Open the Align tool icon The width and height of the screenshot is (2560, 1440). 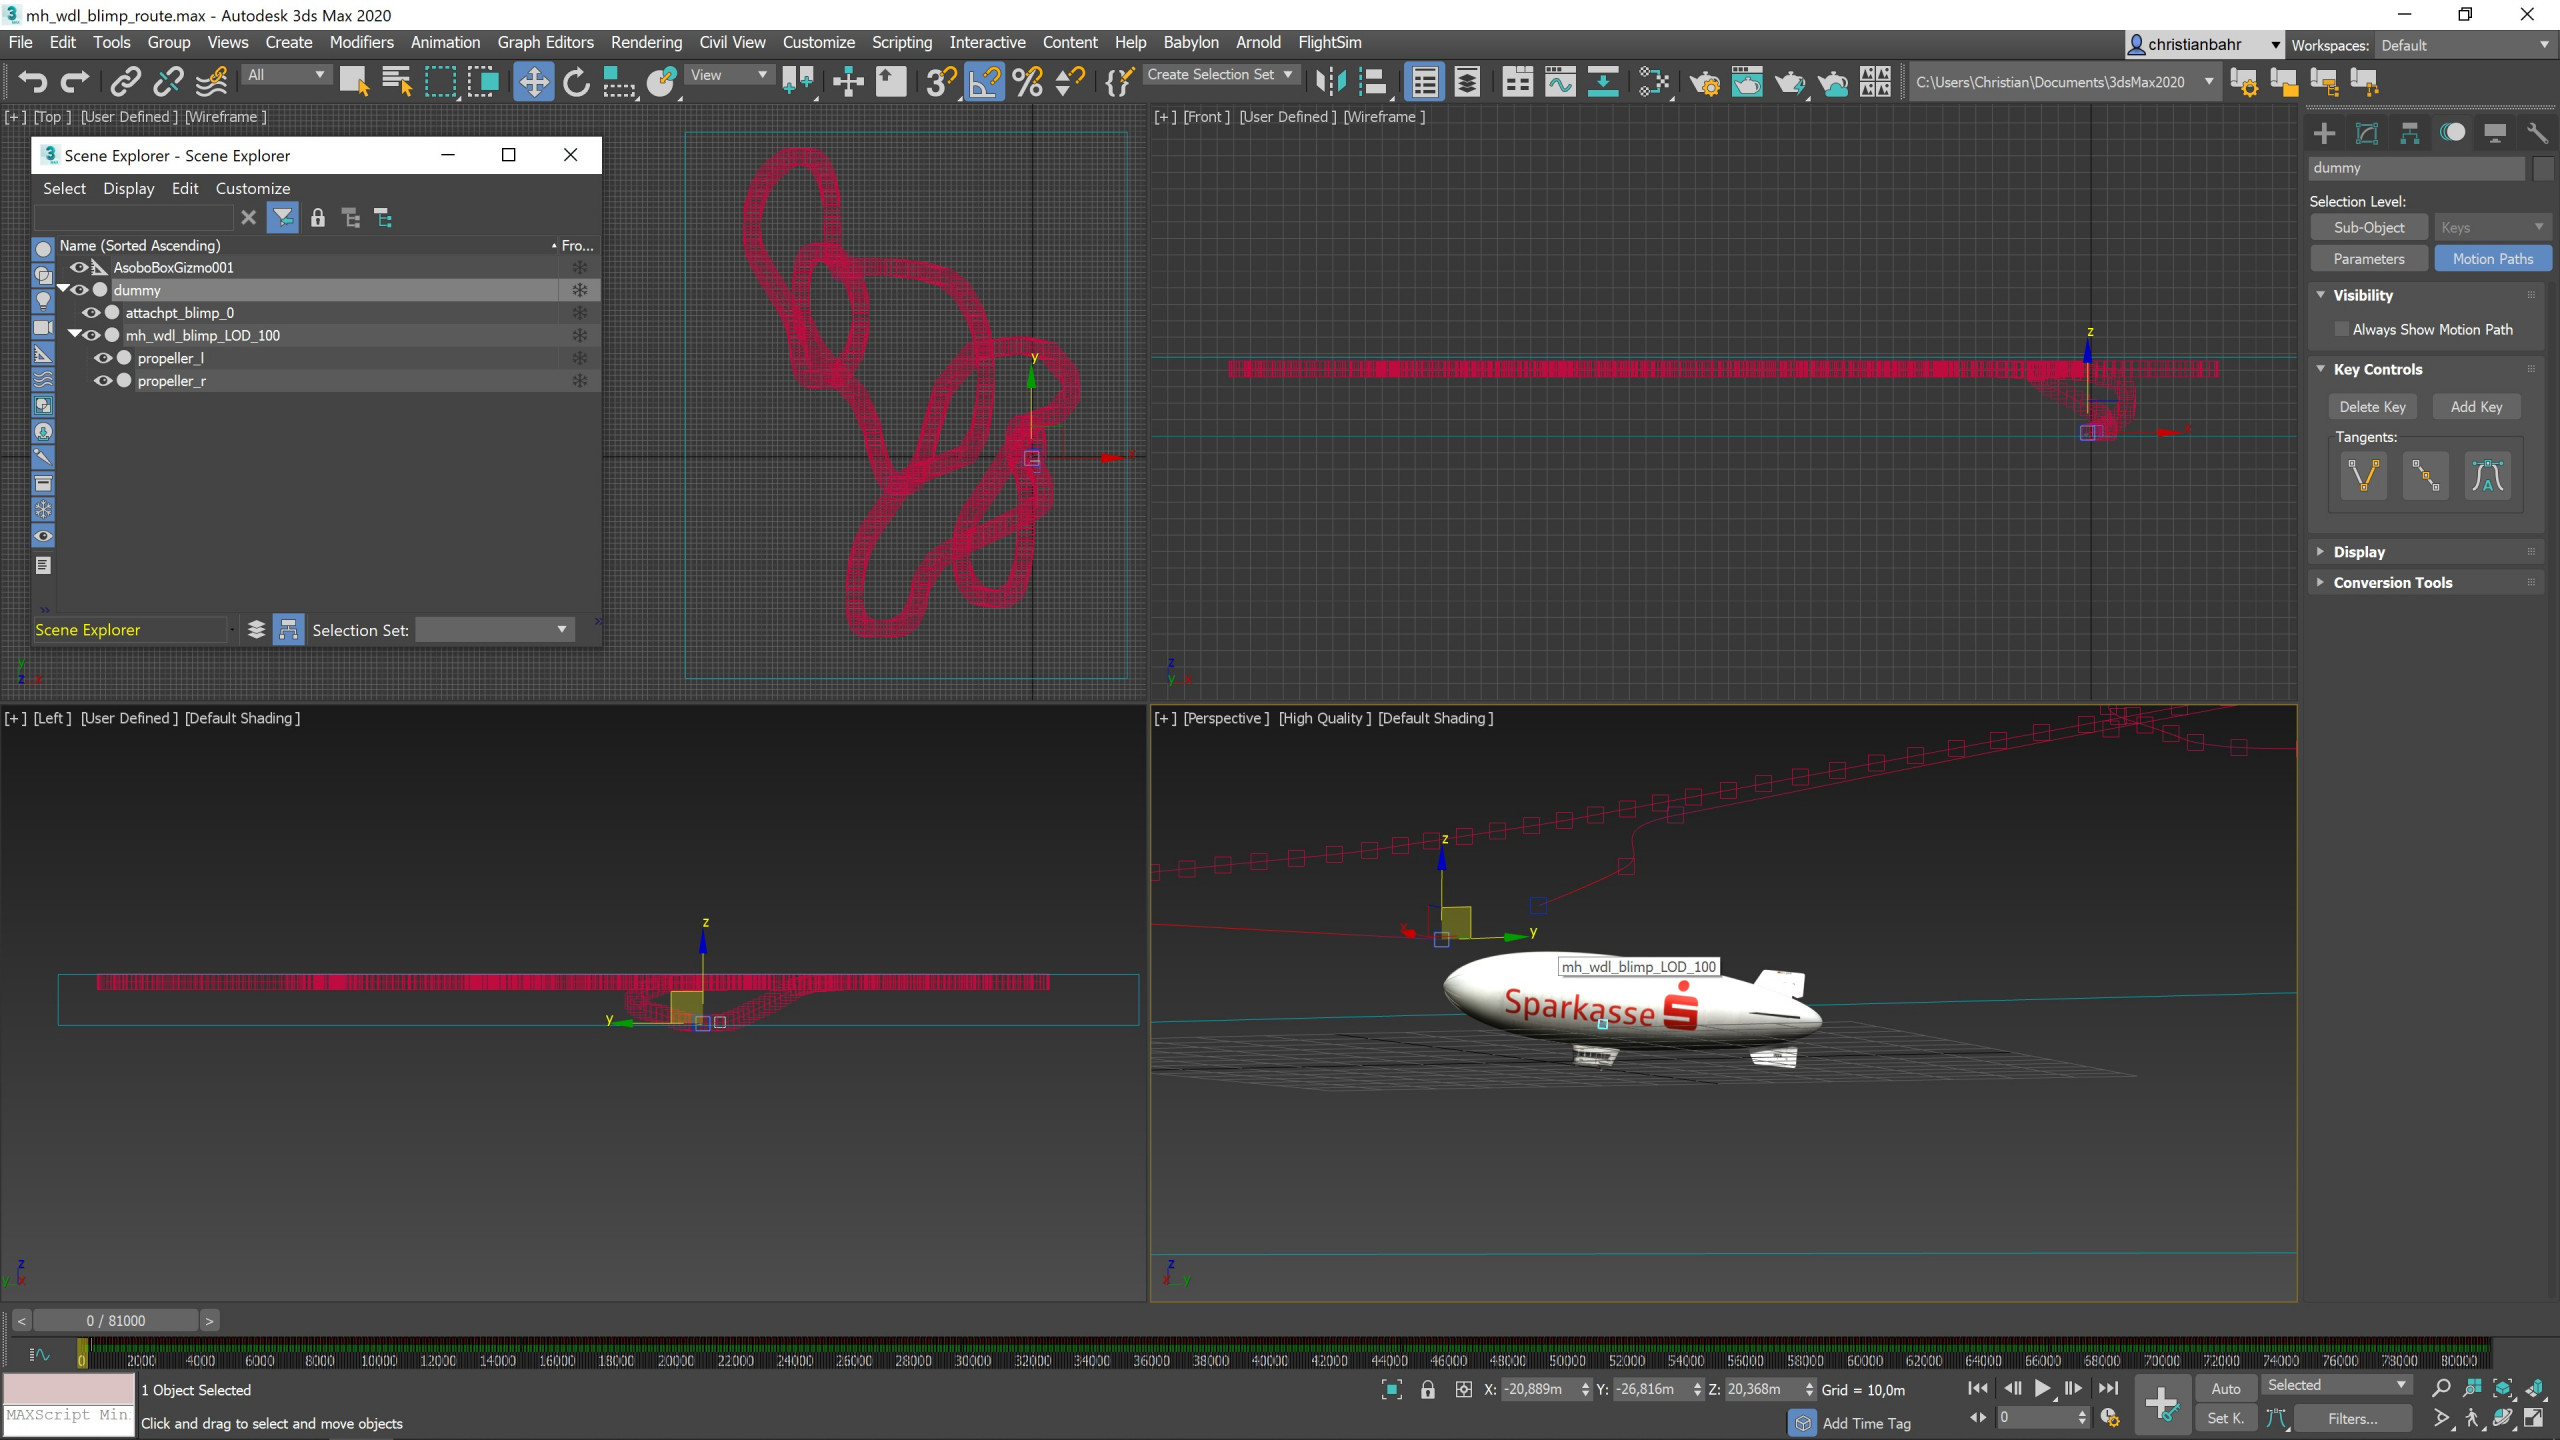1374,81
